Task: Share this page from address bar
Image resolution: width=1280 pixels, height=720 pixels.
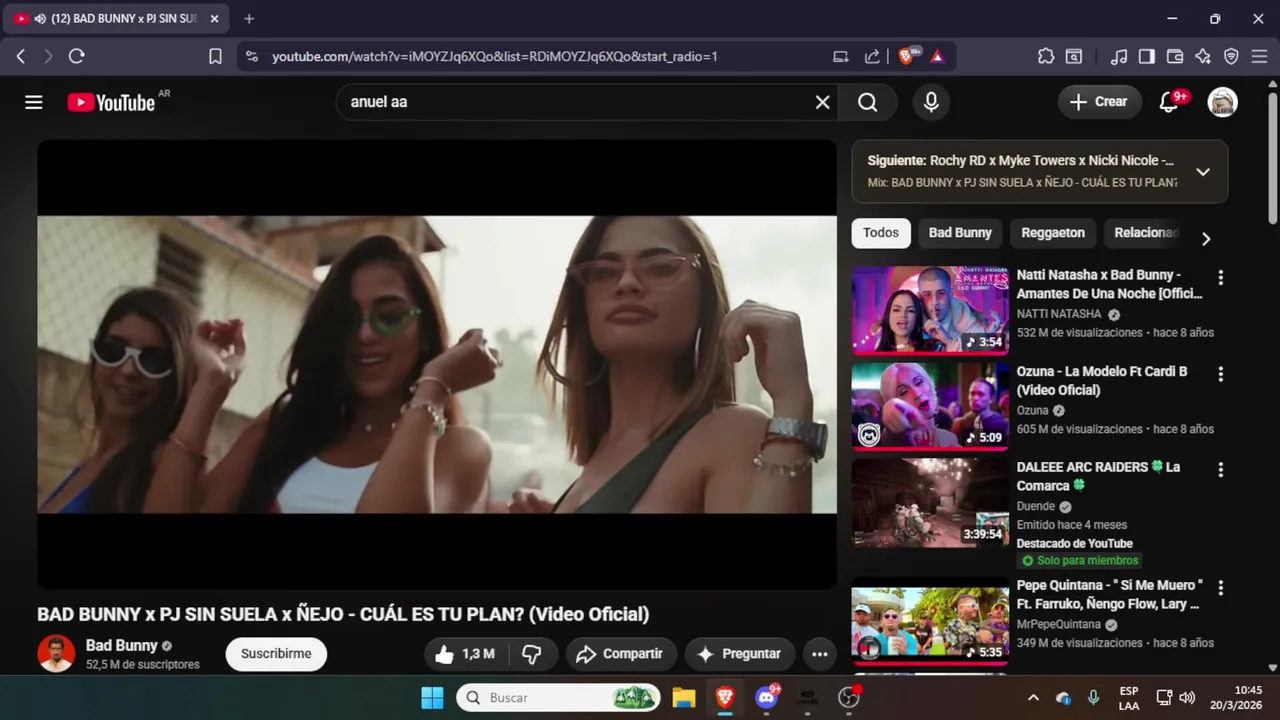Action: click(x=872, y=57)
